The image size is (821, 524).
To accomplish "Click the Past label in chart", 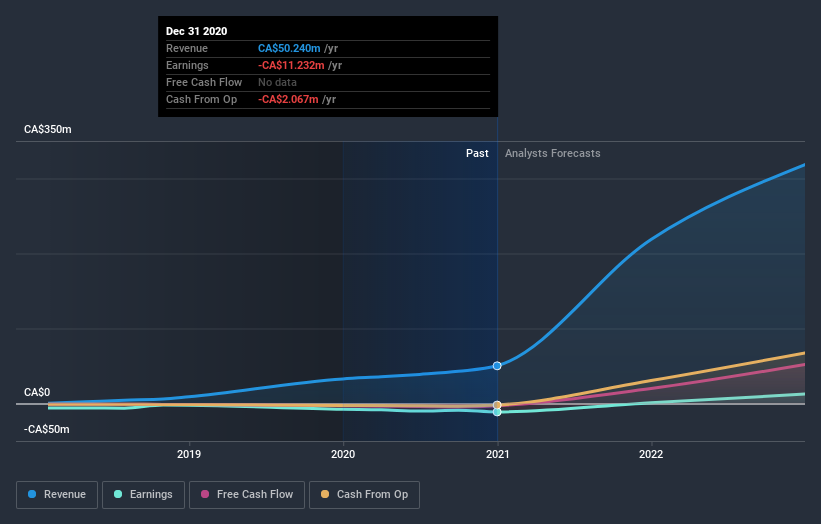I will pos(477,153).
